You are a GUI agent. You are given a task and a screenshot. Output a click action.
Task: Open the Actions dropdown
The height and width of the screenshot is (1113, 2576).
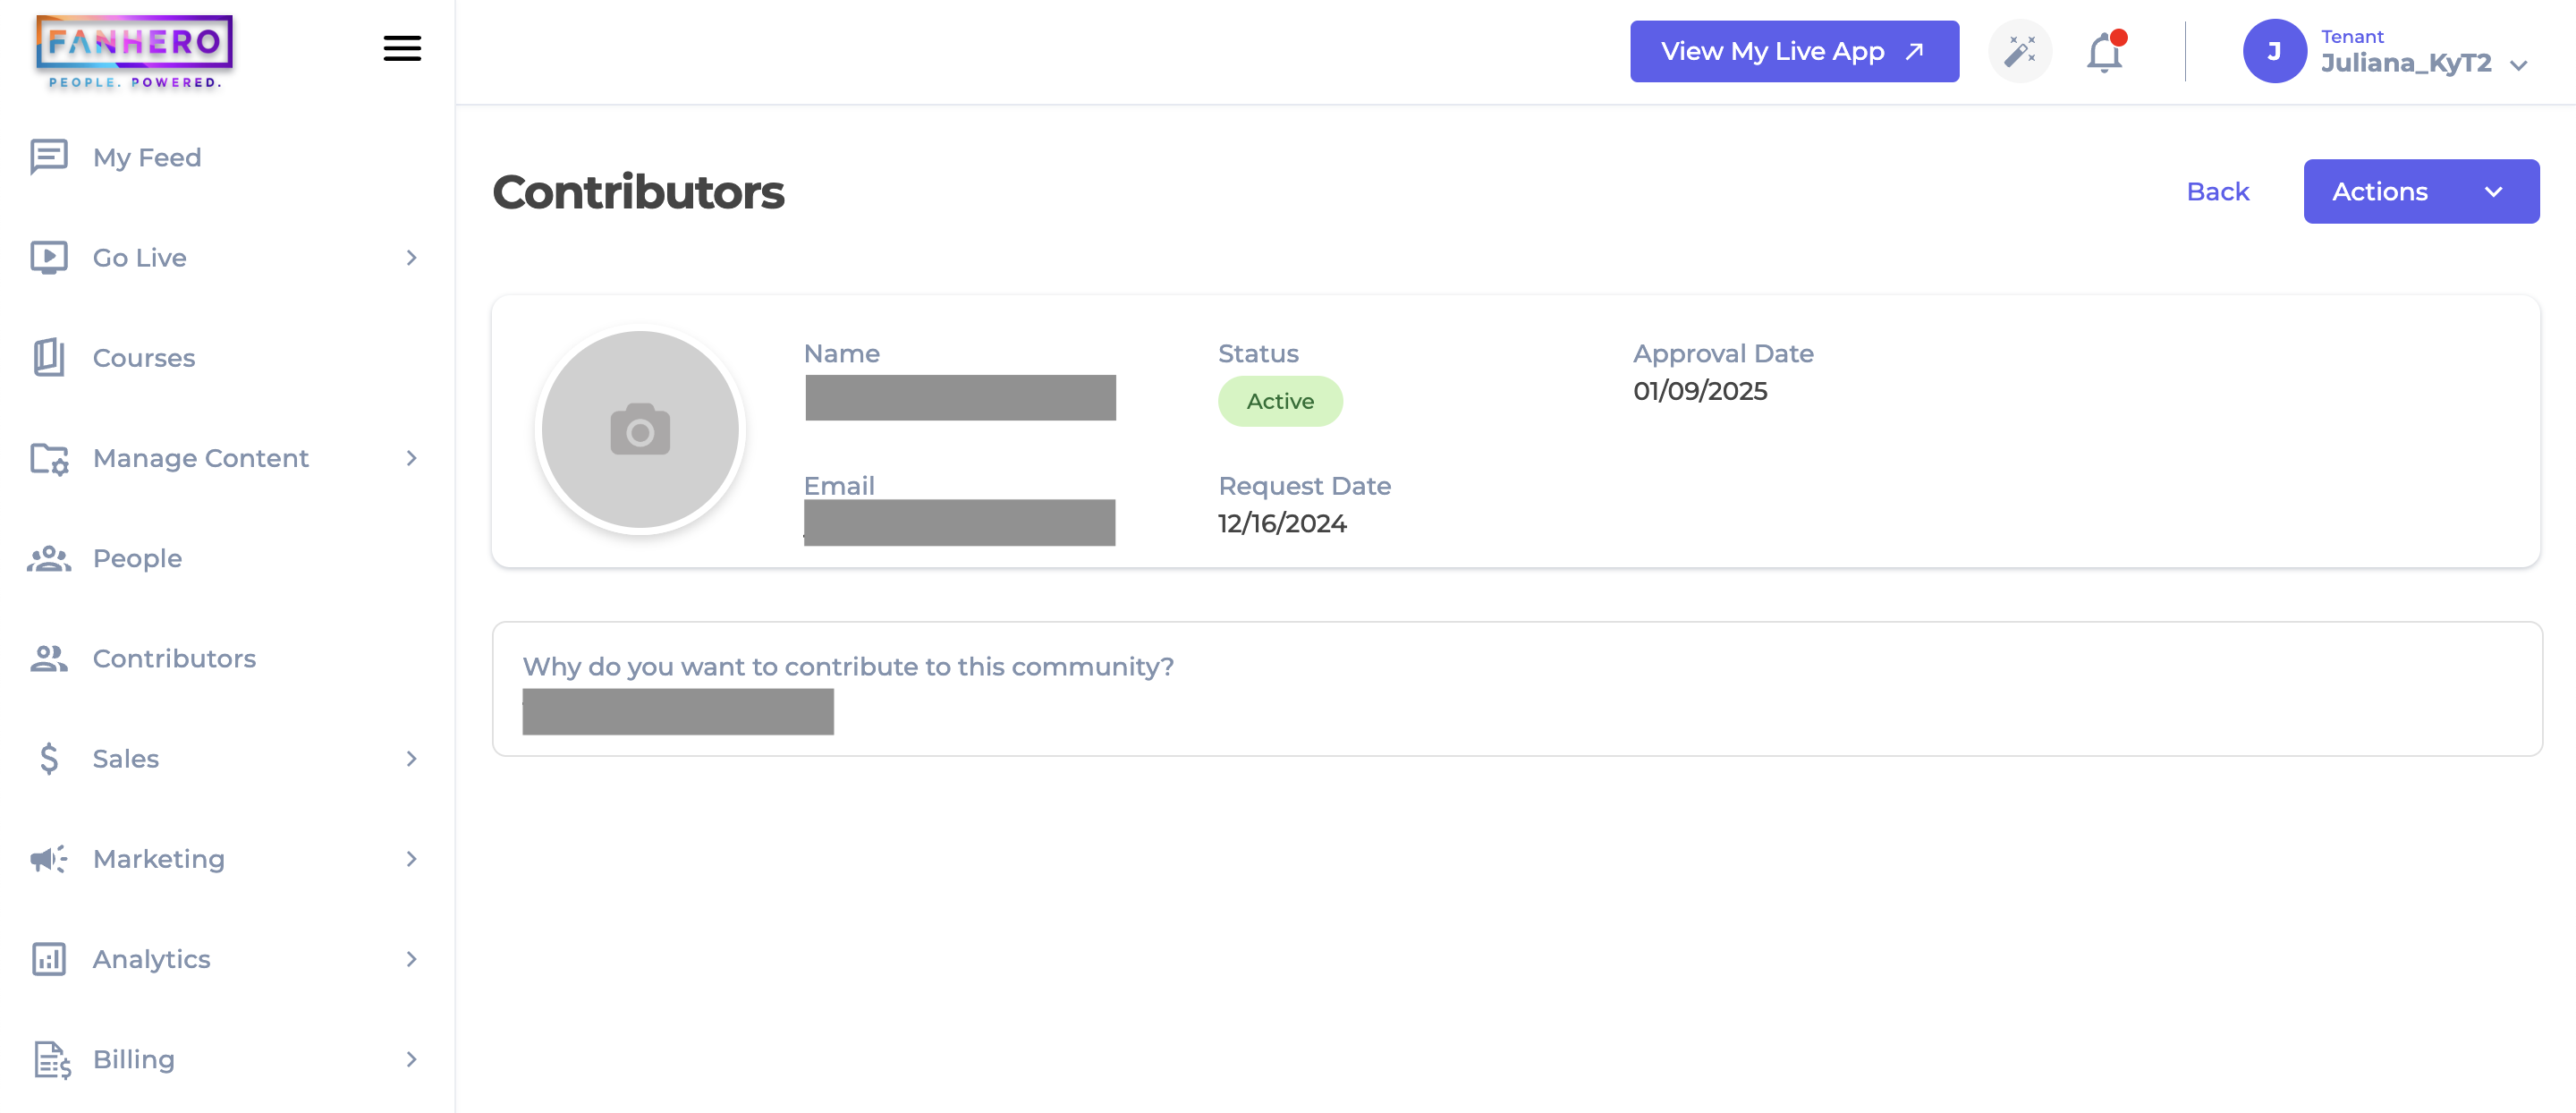coord(2420,191)
